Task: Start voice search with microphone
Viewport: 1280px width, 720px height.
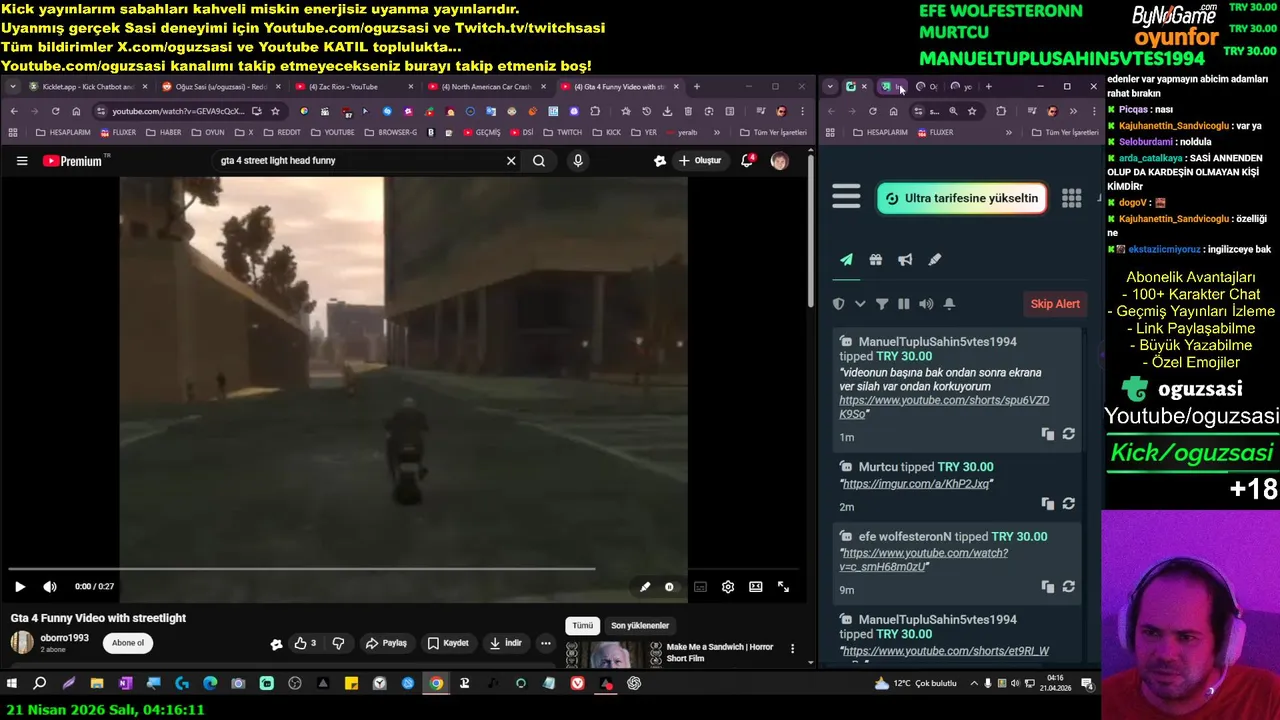Action: [578, 160]
